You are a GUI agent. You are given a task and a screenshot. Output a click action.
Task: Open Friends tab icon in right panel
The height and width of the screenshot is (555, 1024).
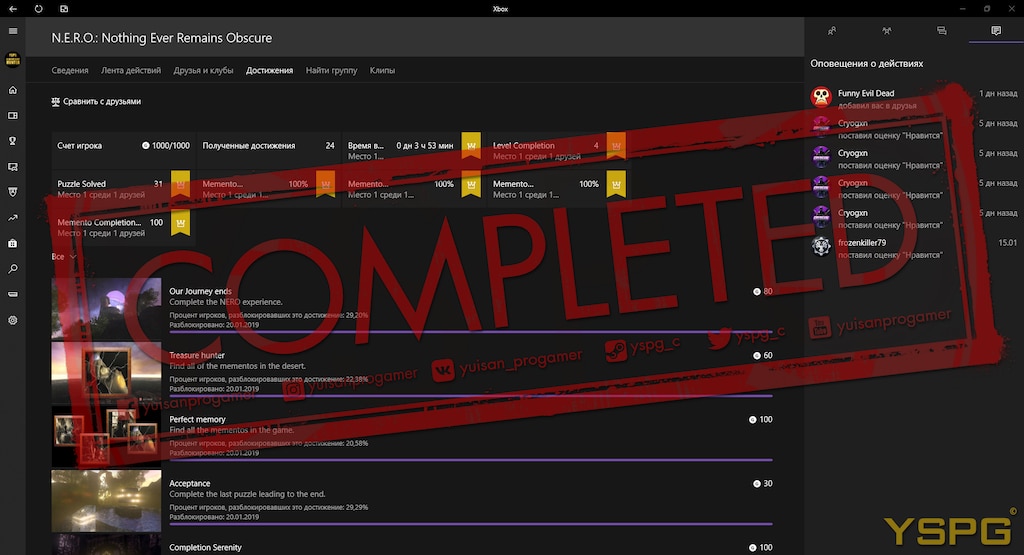coord(831,31)
